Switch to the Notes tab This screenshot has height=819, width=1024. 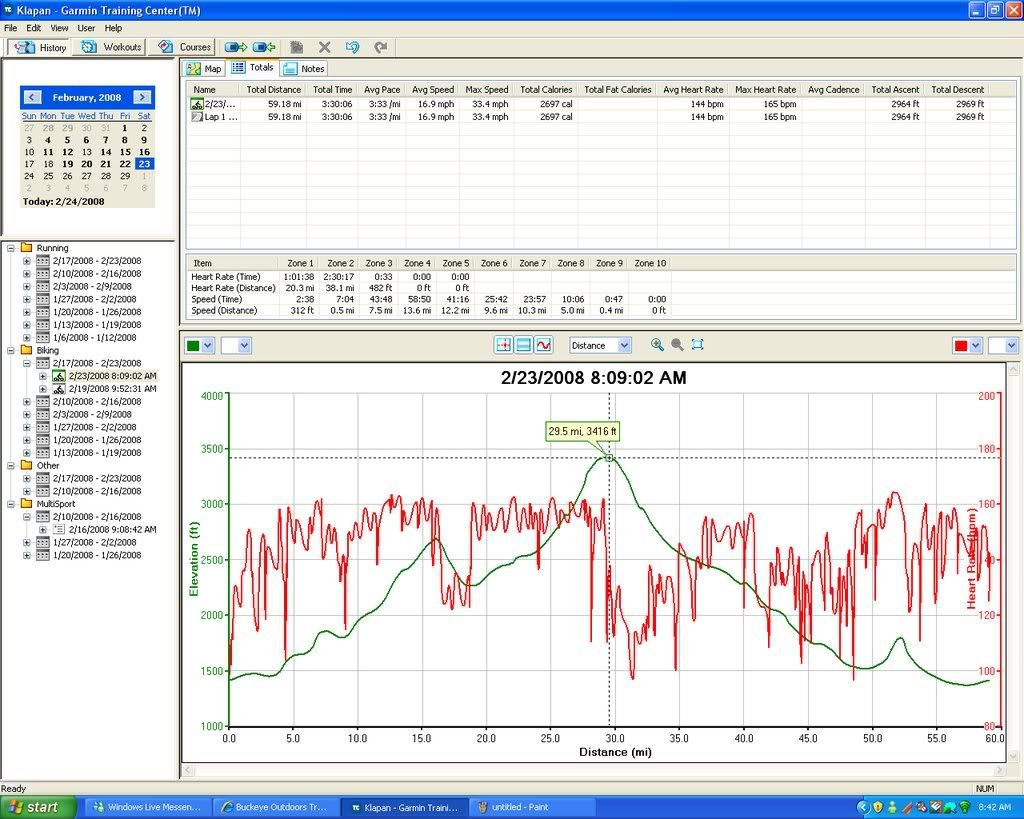pos(304,69)
